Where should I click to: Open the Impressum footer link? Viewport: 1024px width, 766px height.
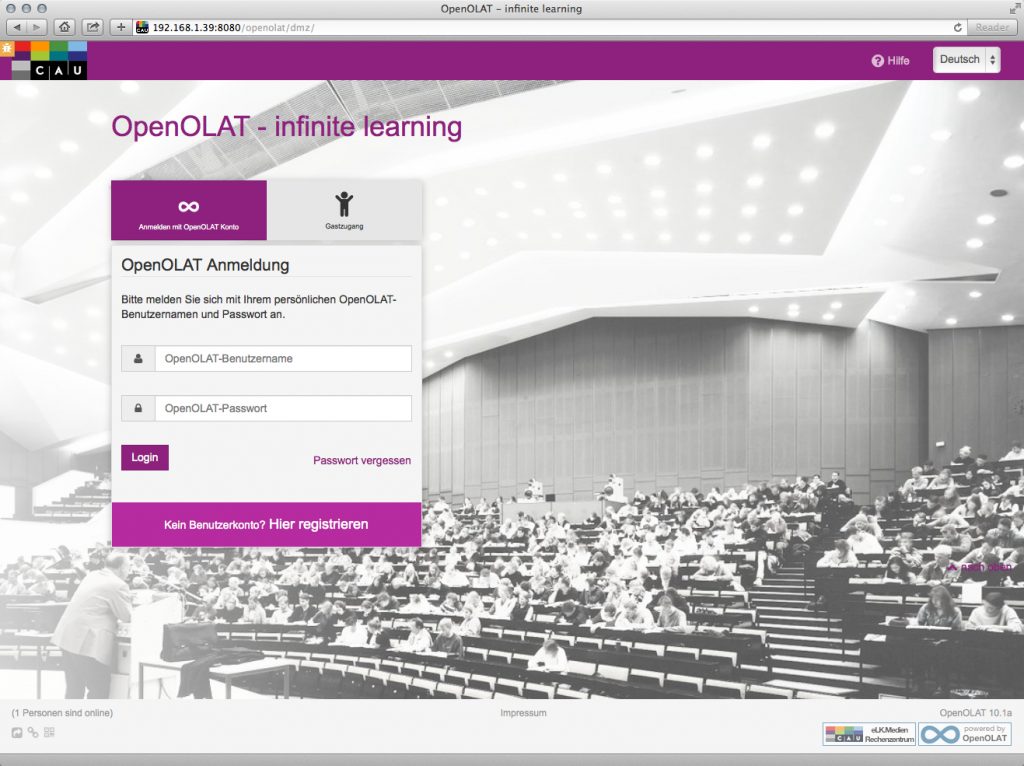click(523, 713)
